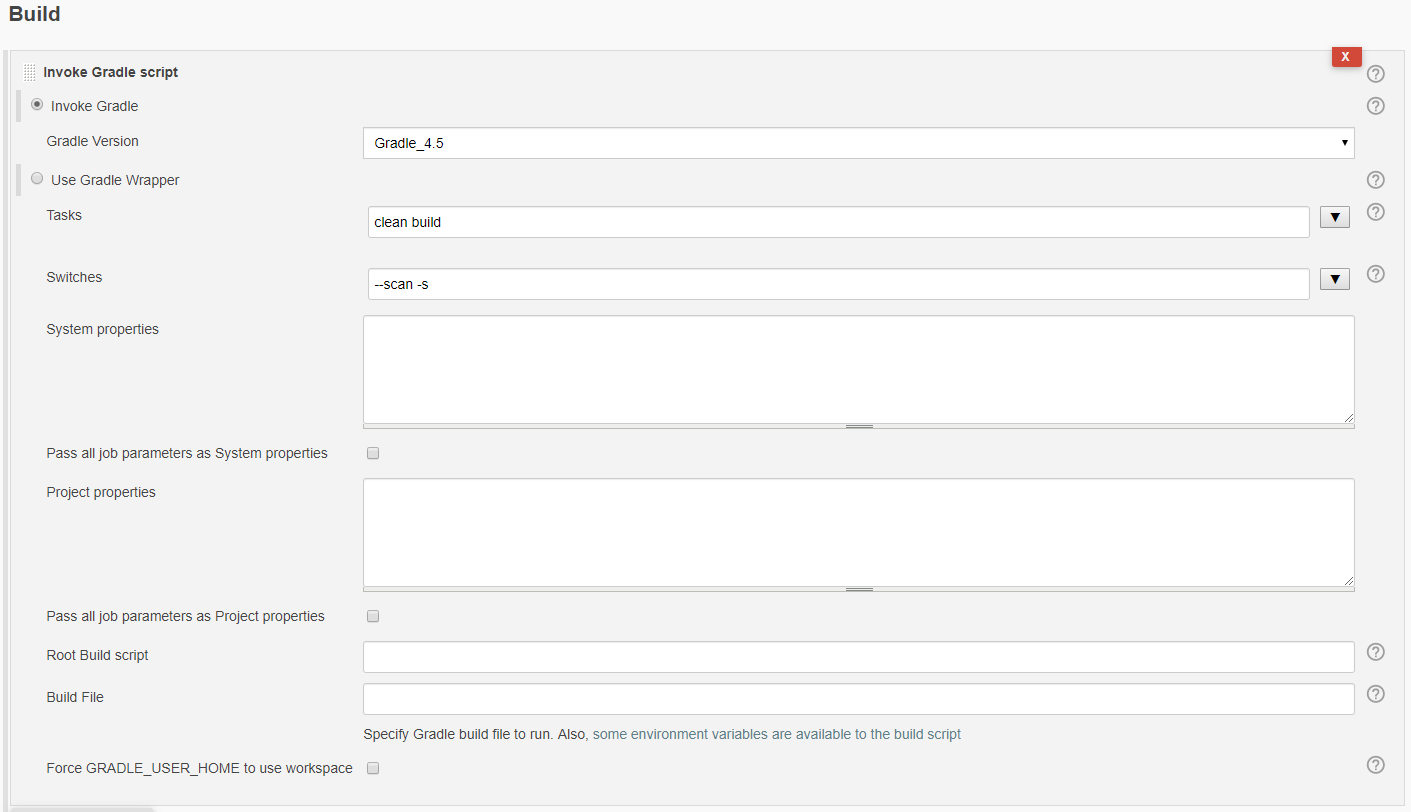The image size is (1411, 812).
Task: Open environment variables available to build script link
Action: pyautogui.click(x=777, y=734)
